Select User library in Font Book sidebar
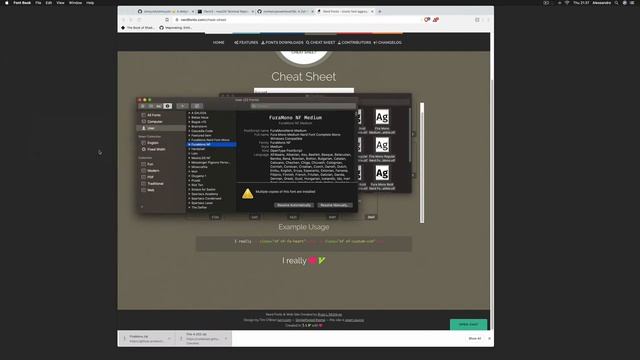640x360 pixels. (x=160, y=128)
